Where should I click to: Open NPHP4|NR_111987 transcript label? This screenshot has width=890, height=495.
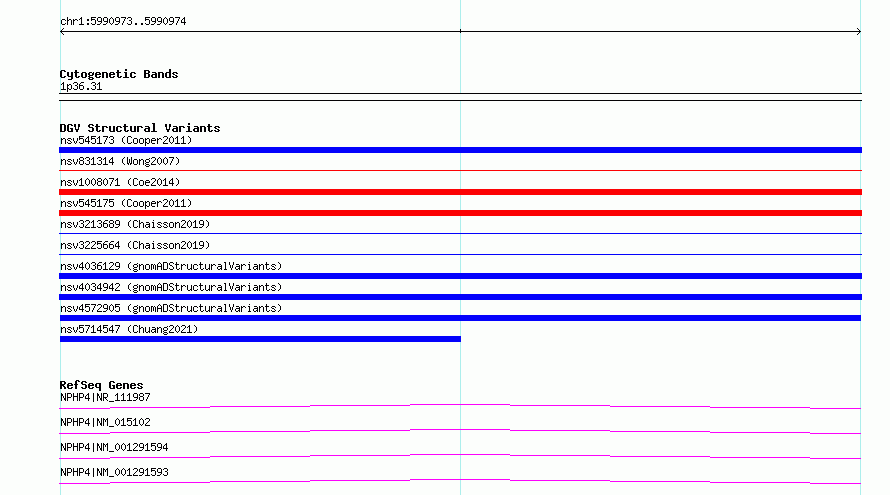click(x=105, y=397)
